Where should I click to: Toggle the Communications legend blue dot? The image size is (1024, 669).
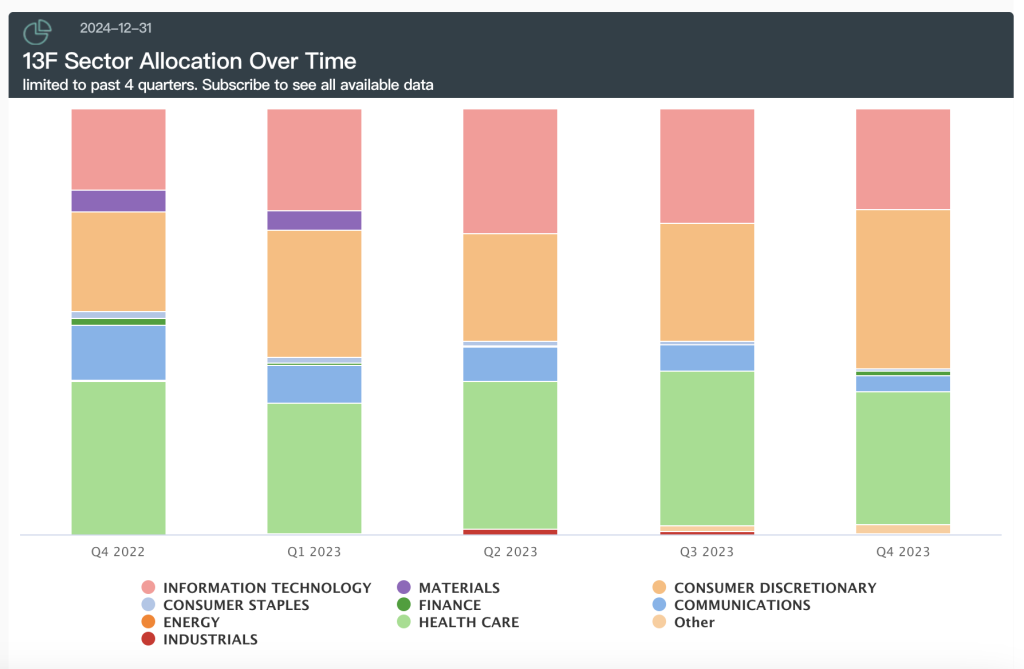coord(659,605)
